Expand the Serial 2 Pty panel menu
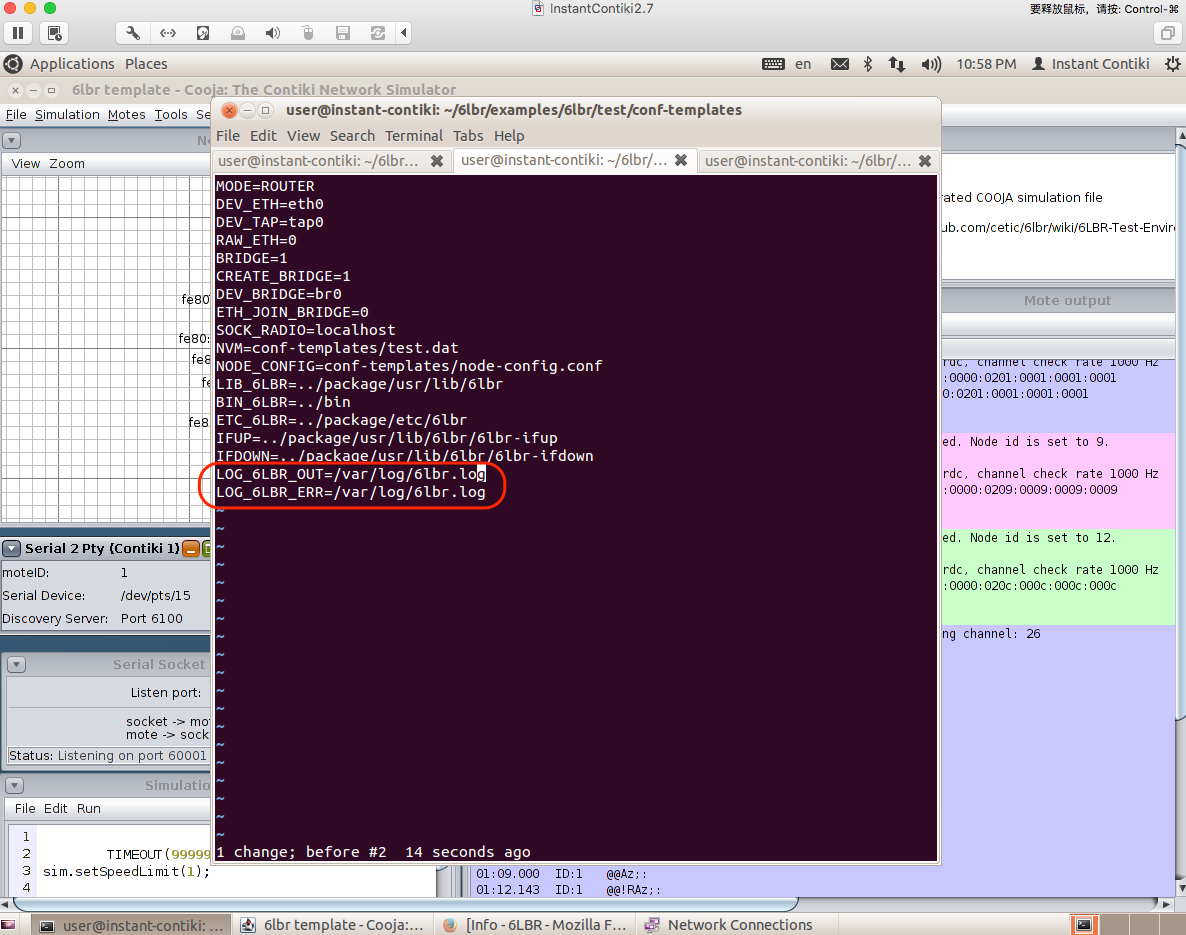This screenshot has width=1186, height=935. pyautogui.click(x=12, y=548)
